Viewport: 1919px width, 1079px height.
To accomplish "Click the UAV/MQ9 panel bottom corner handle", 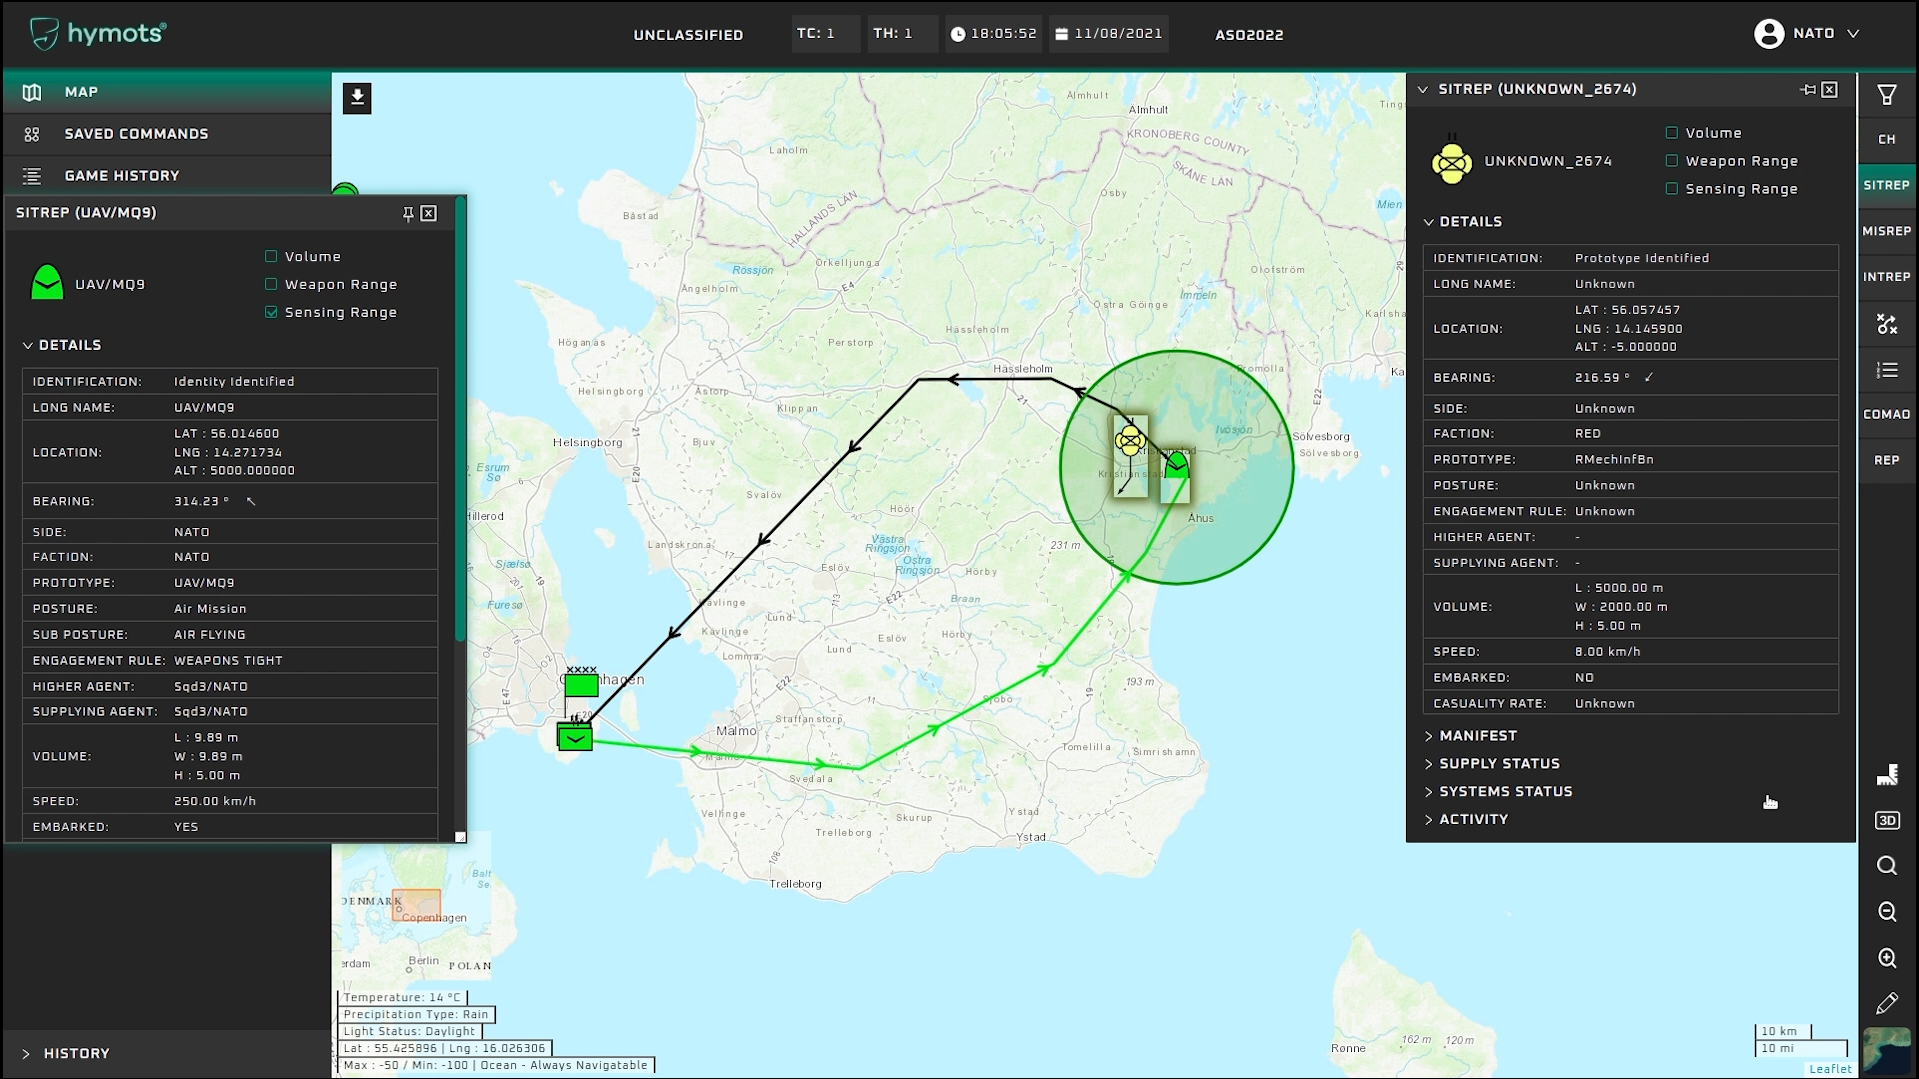I will [460, 837].
